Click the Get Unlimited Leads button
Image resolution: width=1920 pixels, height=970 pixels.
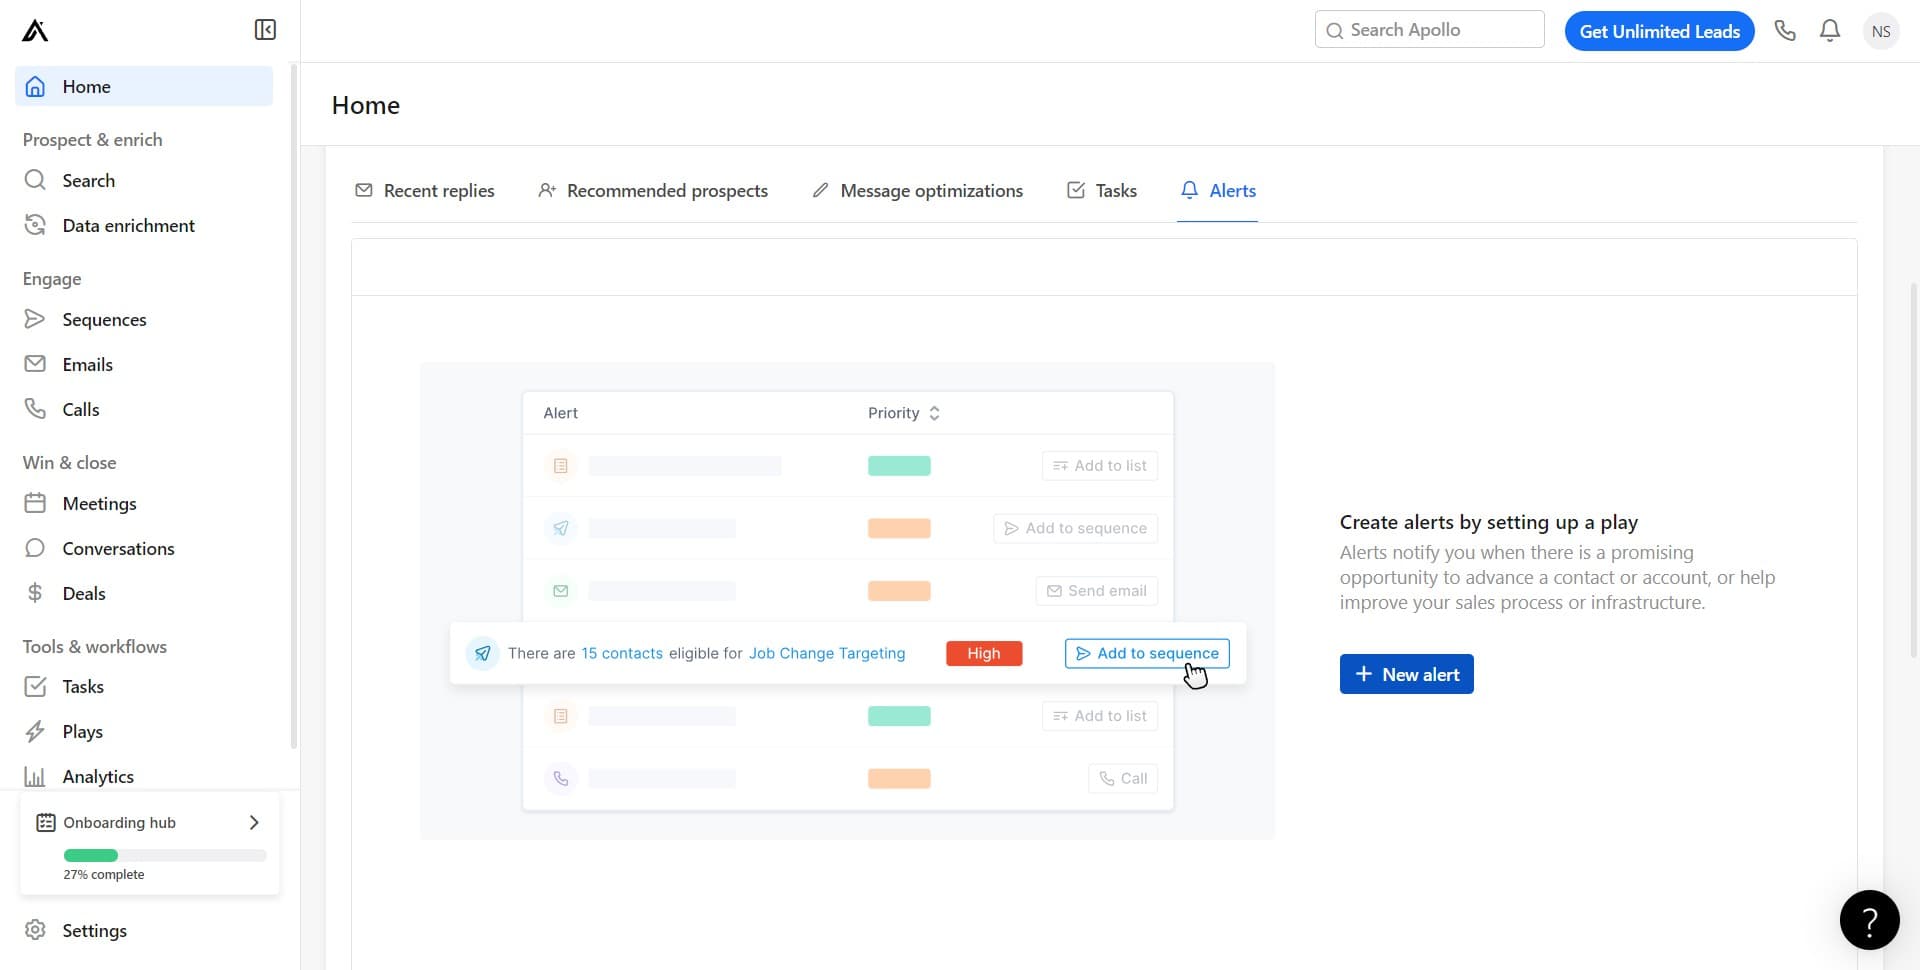[x=1659, y=31]
